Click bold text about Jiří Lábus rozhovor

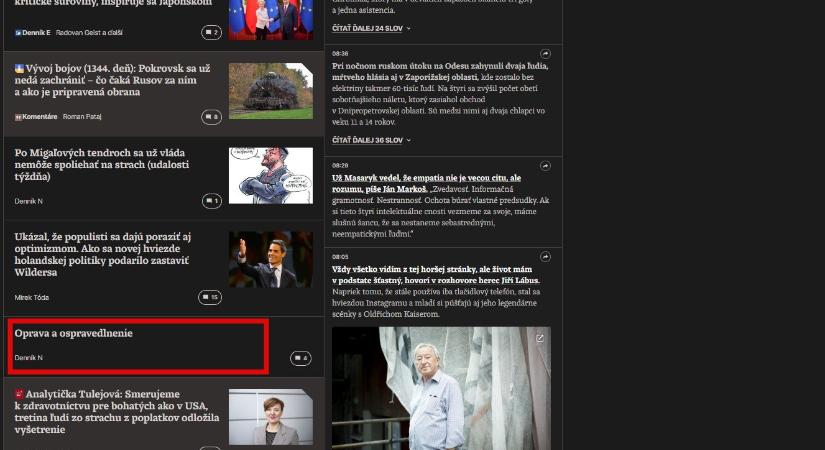pyautogui.click(x=436, y=275)
